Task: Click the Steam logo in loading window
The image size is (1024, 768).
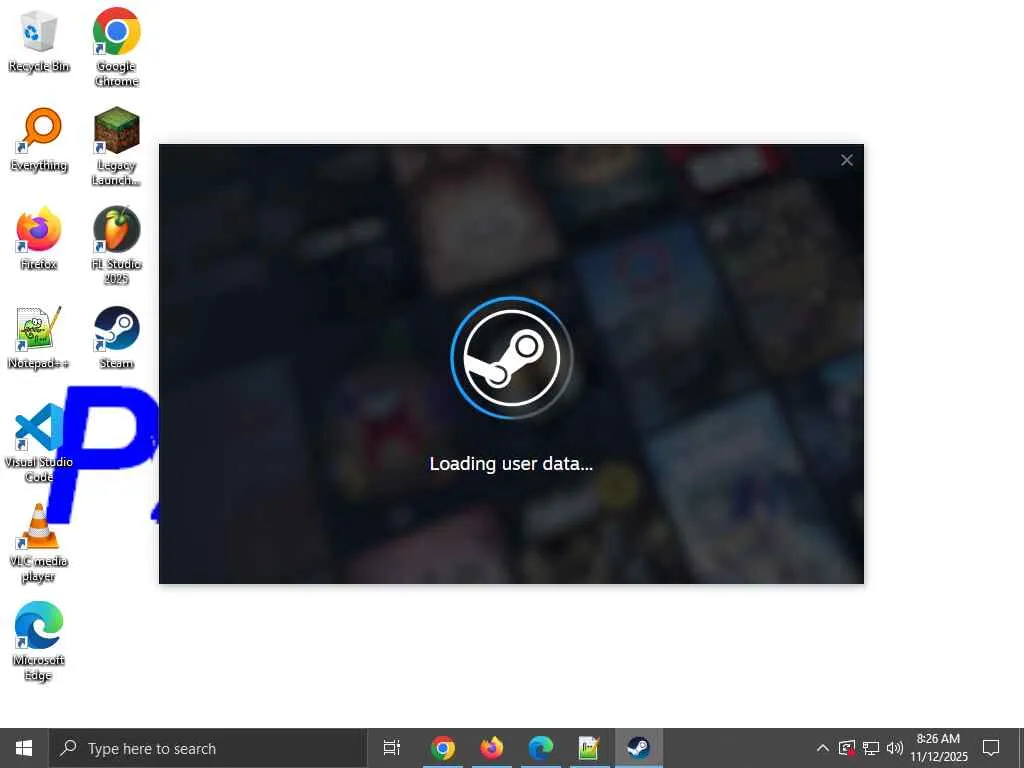Action: (511, 358)
